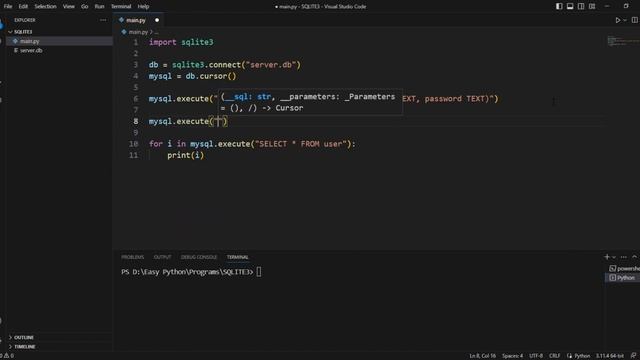Viewport: 640px width, 360px height.
Task: Open the launch profile dropdown arrow
Action: pos(614,257)
